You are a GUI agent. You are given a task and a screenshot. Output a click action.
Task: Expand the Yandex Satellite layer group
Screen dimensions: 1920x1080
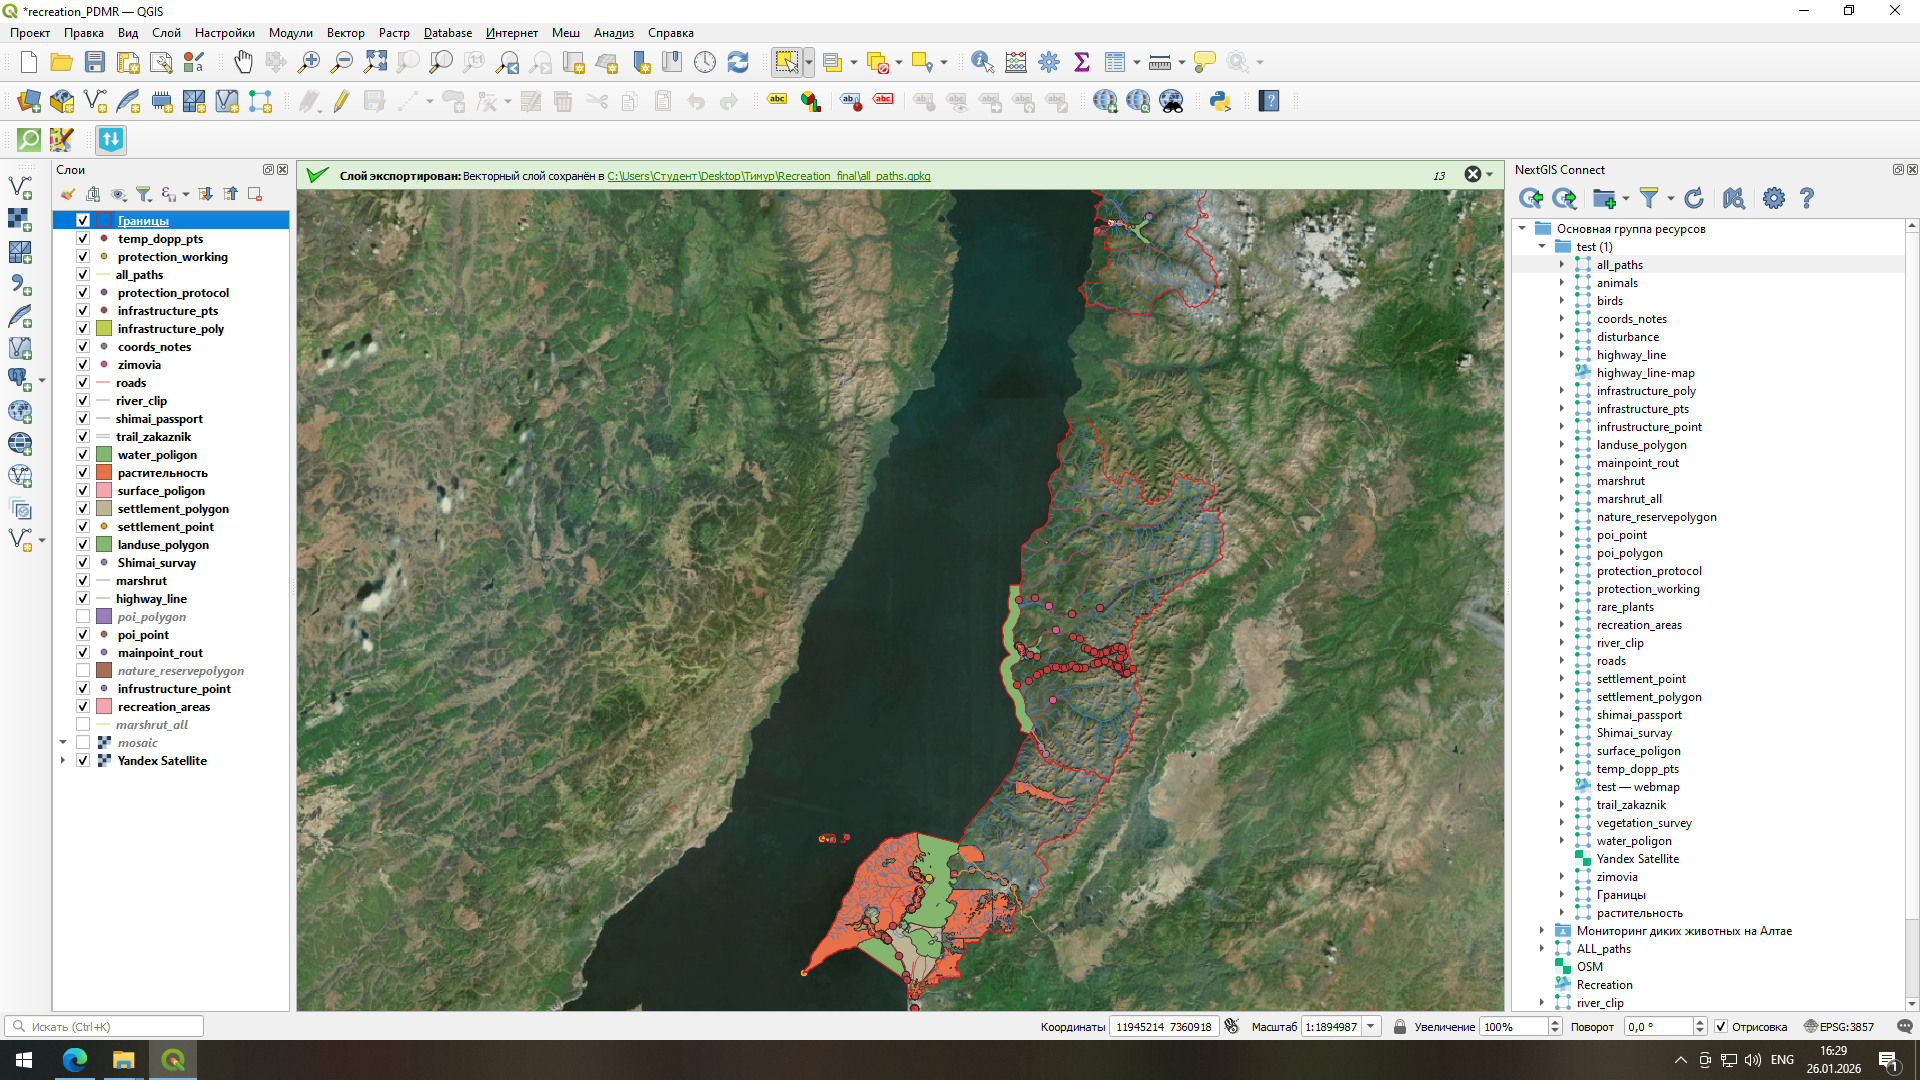pos(63,761)
